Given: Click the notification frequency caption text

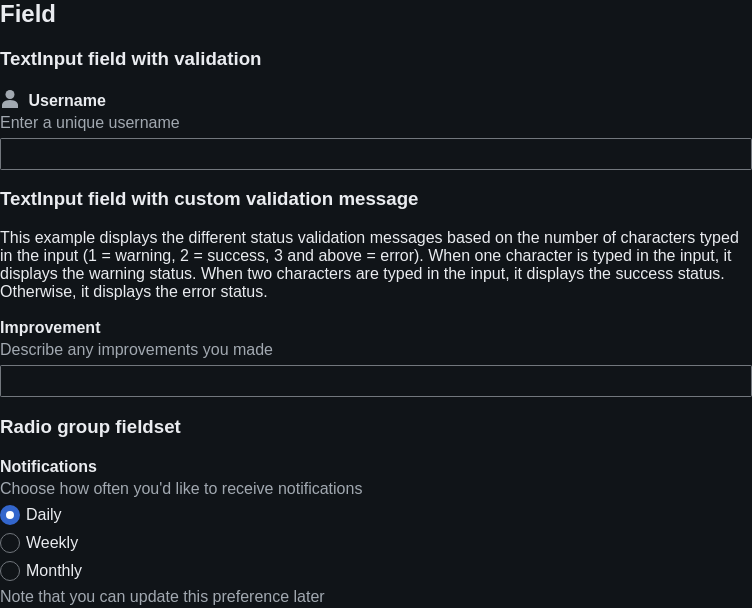Looking at the screenshot, I should click(181, 489).
